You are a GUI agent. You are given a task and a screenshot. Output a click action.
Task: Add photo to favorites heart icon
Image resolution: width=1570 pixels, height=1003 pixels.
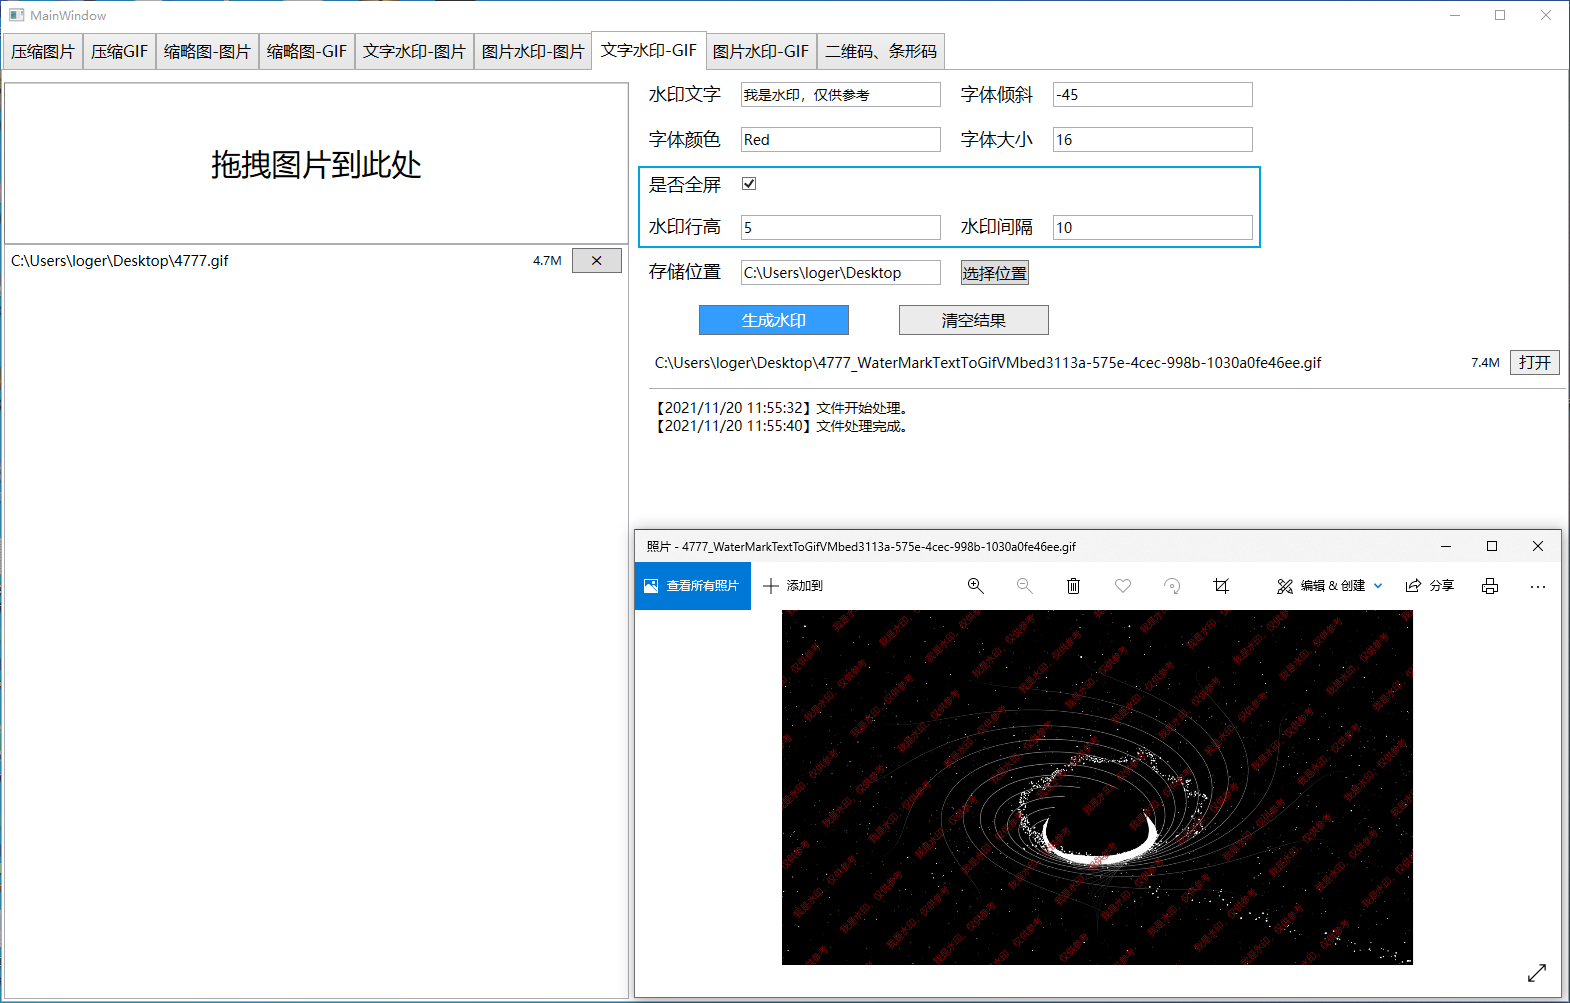click(1123, 586)
